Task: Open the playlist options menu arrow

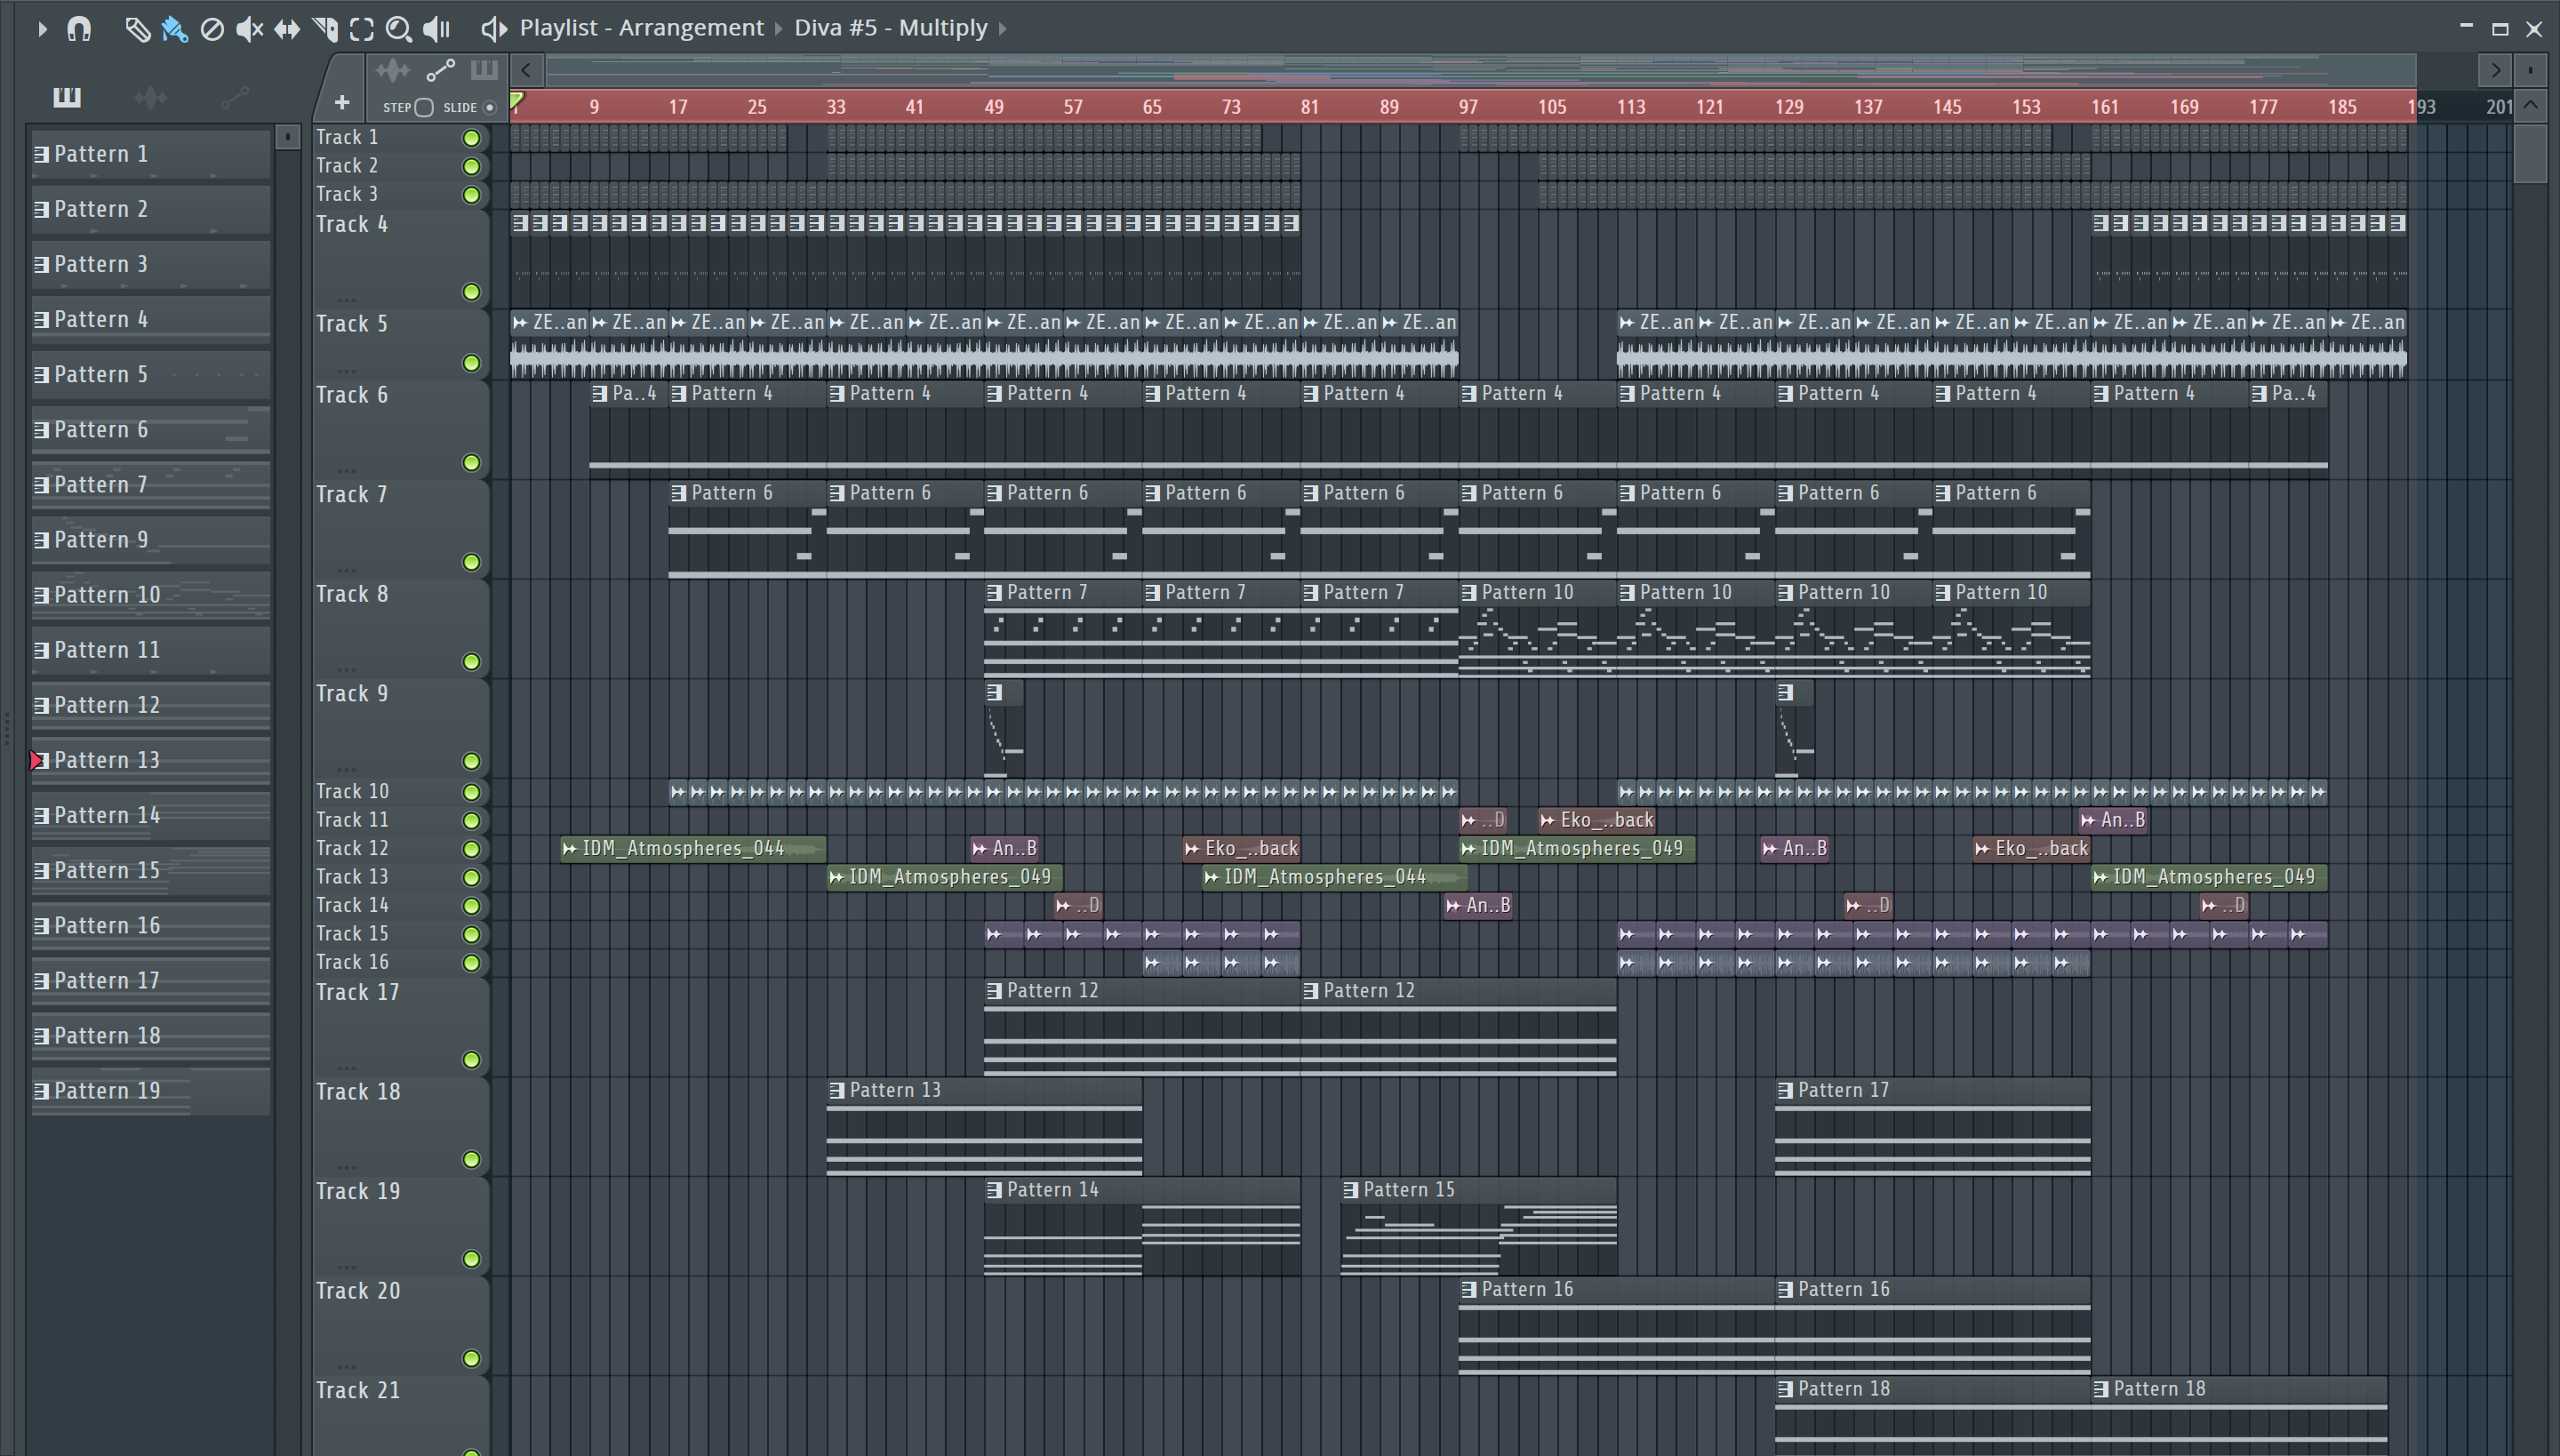Action: (x=41, y=29)
